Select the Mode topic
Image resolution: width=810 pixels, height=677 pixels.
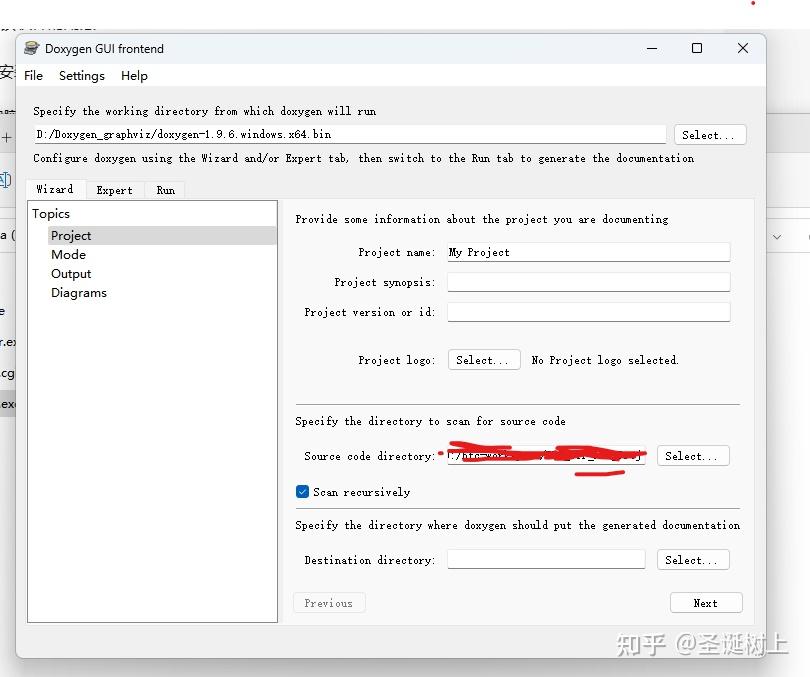pos(68,255)
